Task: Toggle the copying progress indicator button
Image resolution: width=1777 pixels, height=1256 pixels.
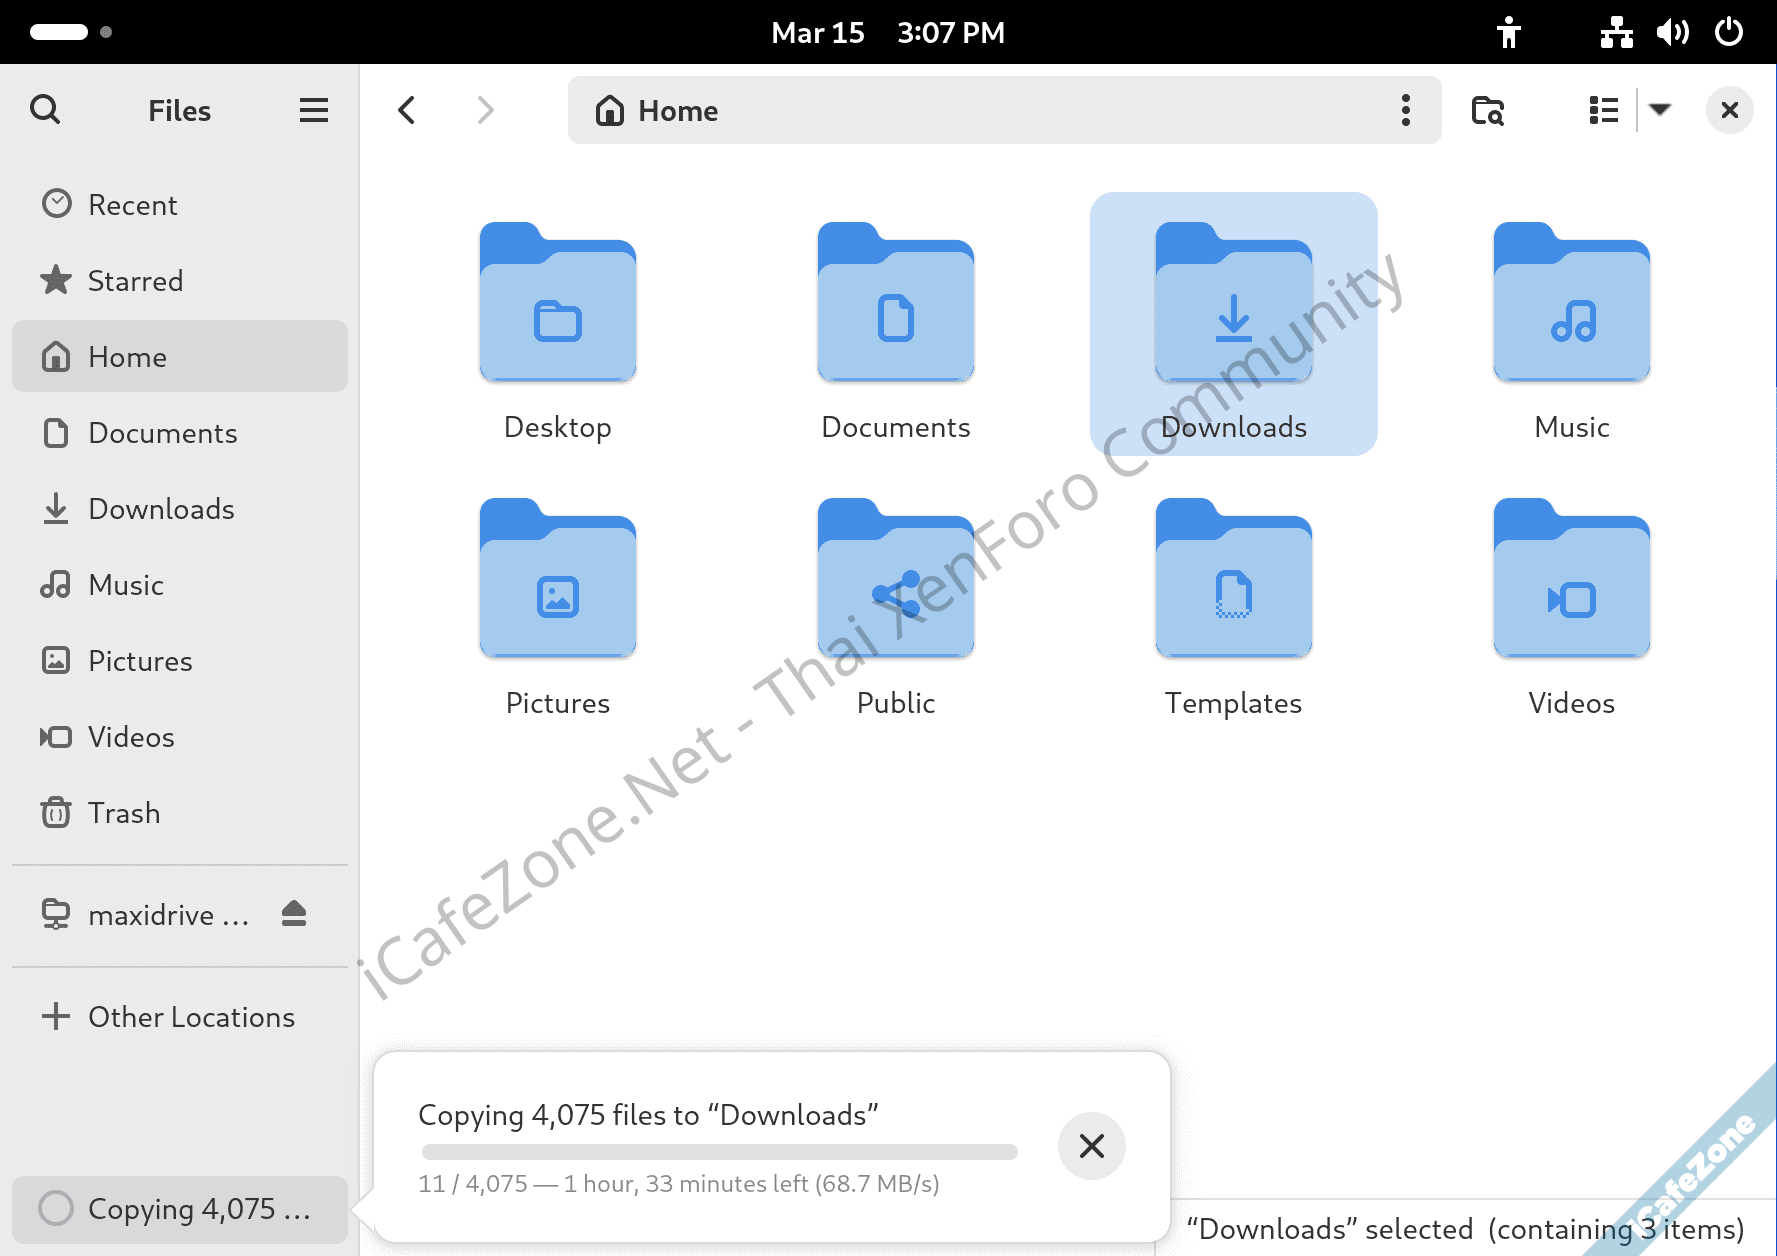Action: tap(180, 1209)
